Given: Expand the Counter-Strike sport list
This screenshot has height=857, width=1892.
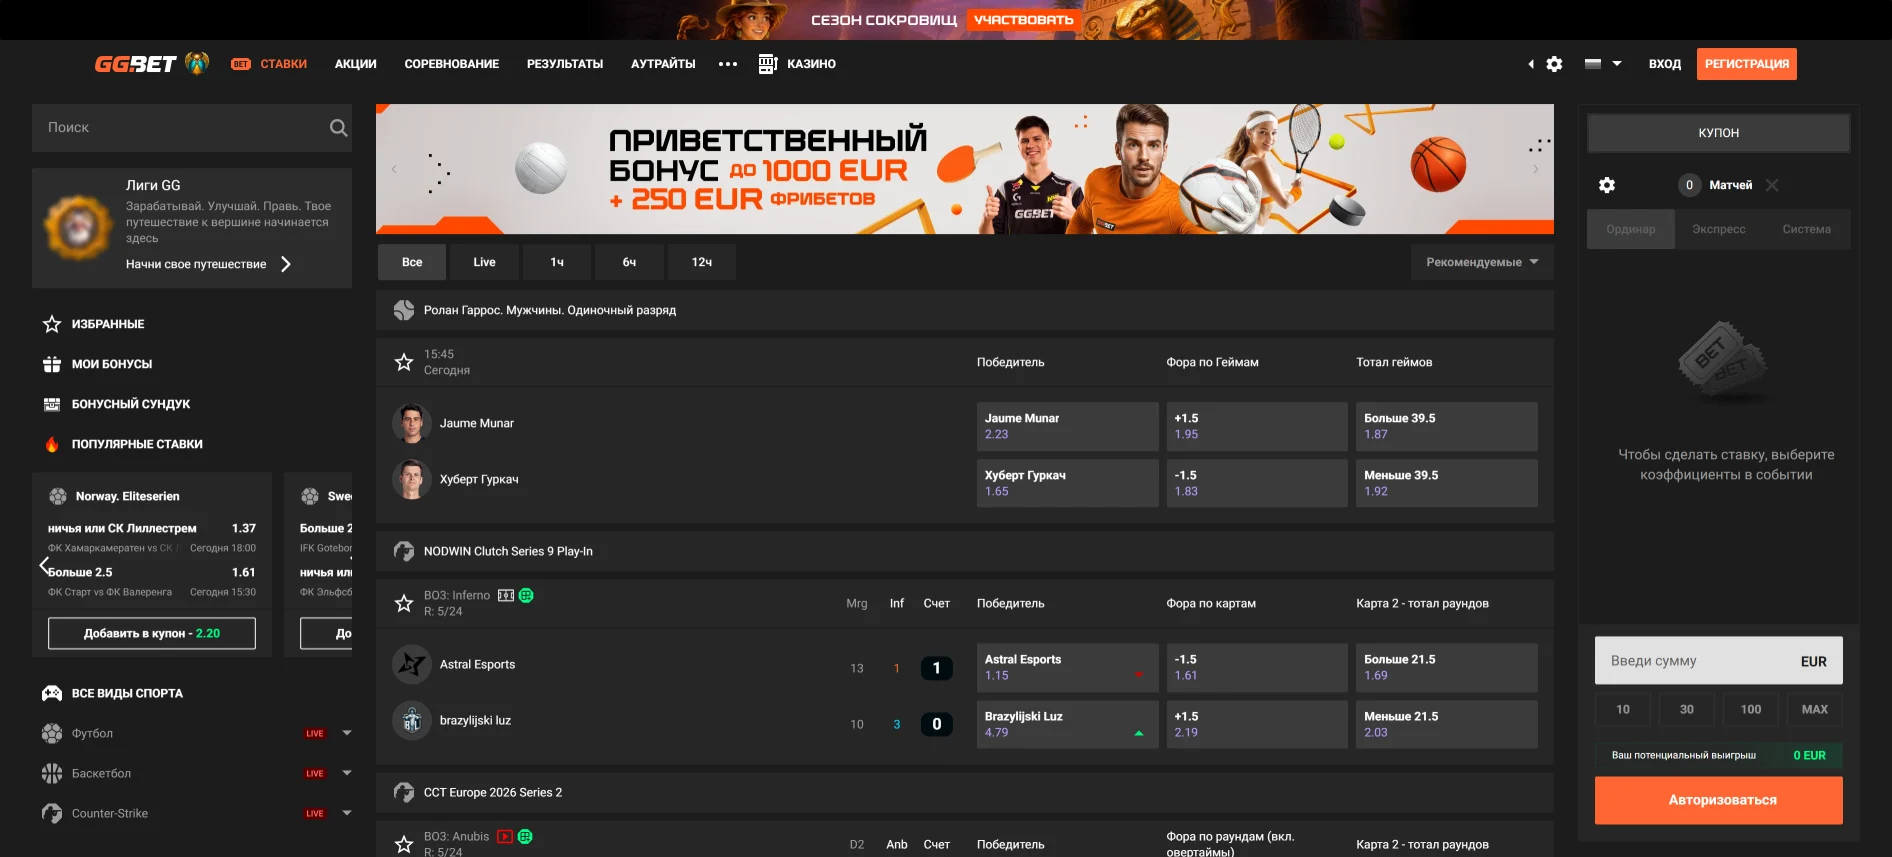Looking at the screenshot, I should pos(347,813).
